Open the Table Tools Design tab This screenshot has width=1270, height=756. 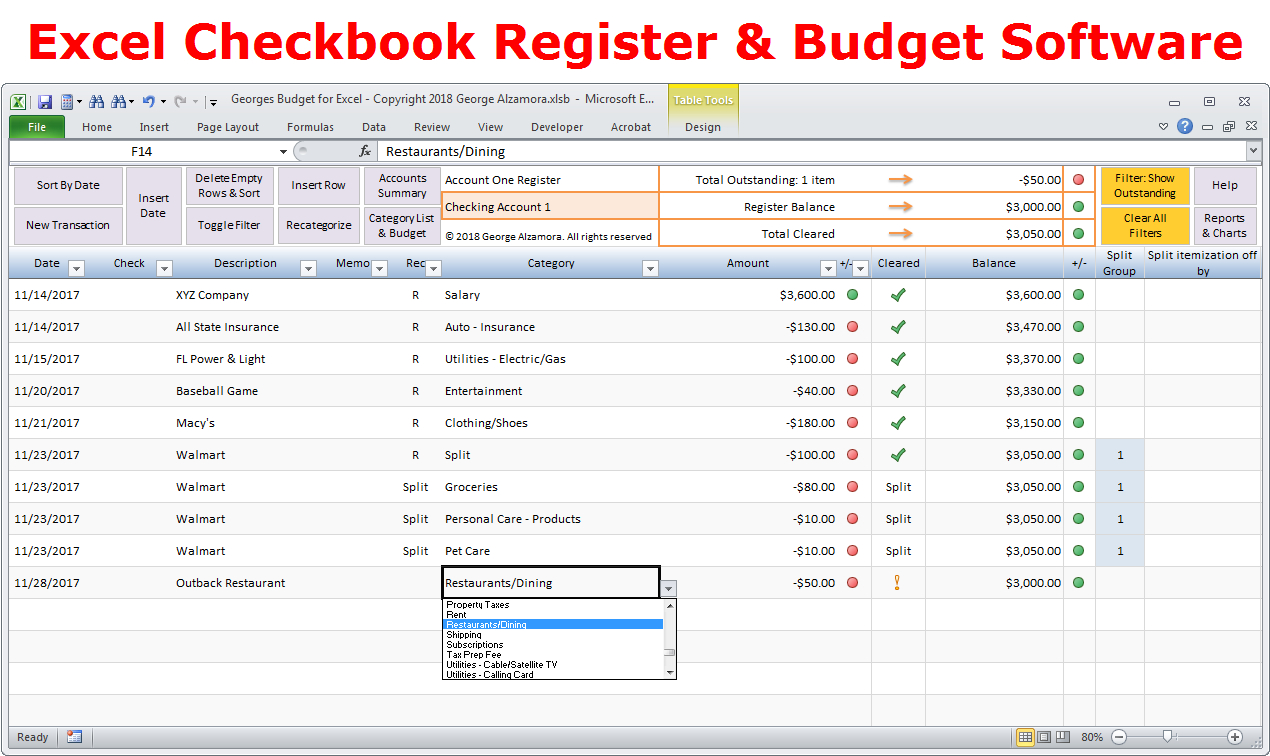pos(703,127)
